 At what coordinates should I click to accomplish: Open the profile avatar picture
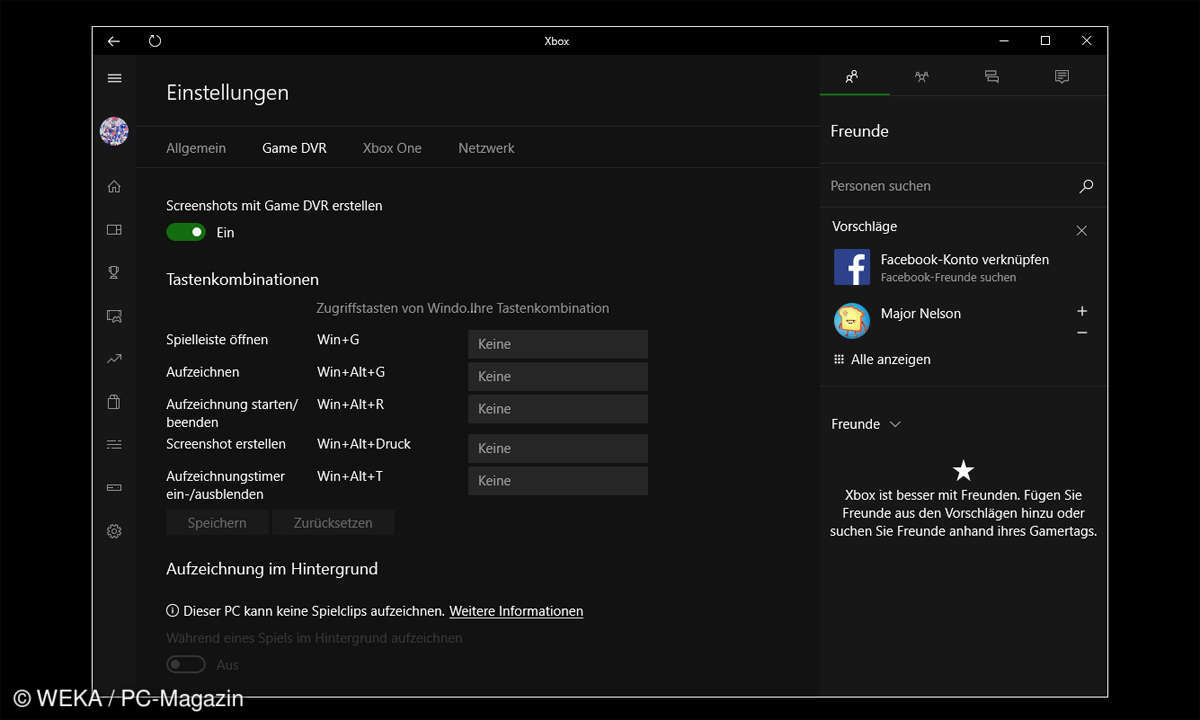[114, 131]
